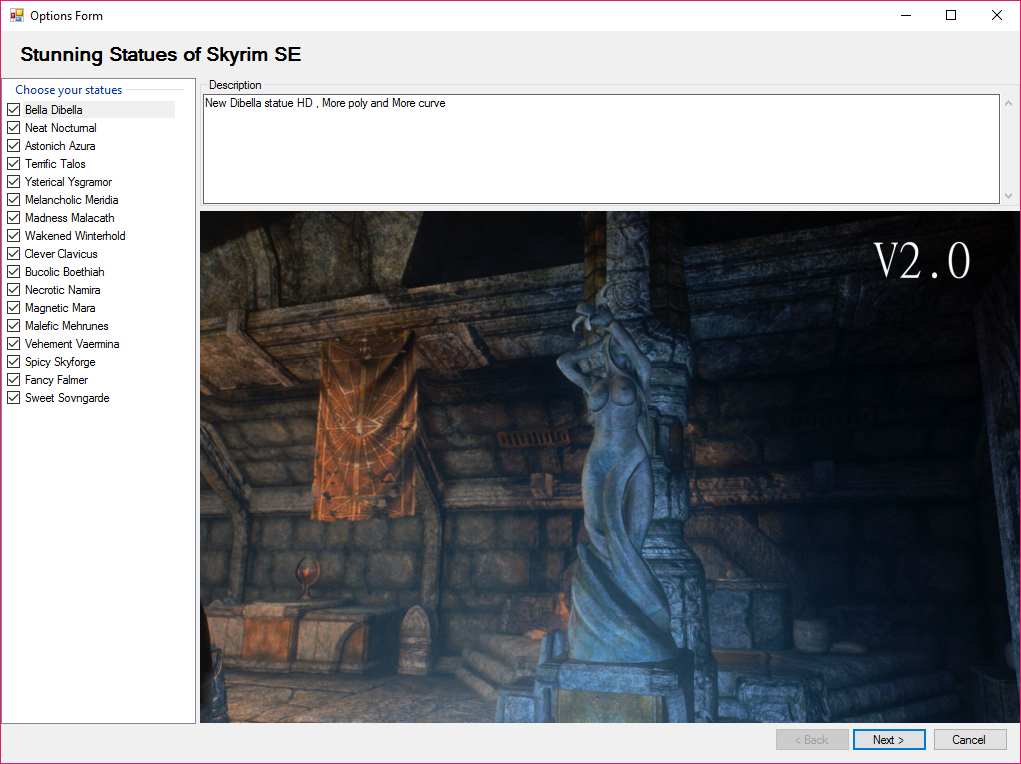Toggle the Neat Nocturnal checkbox
Screen dimensions: 1021x764
point(14,128)
